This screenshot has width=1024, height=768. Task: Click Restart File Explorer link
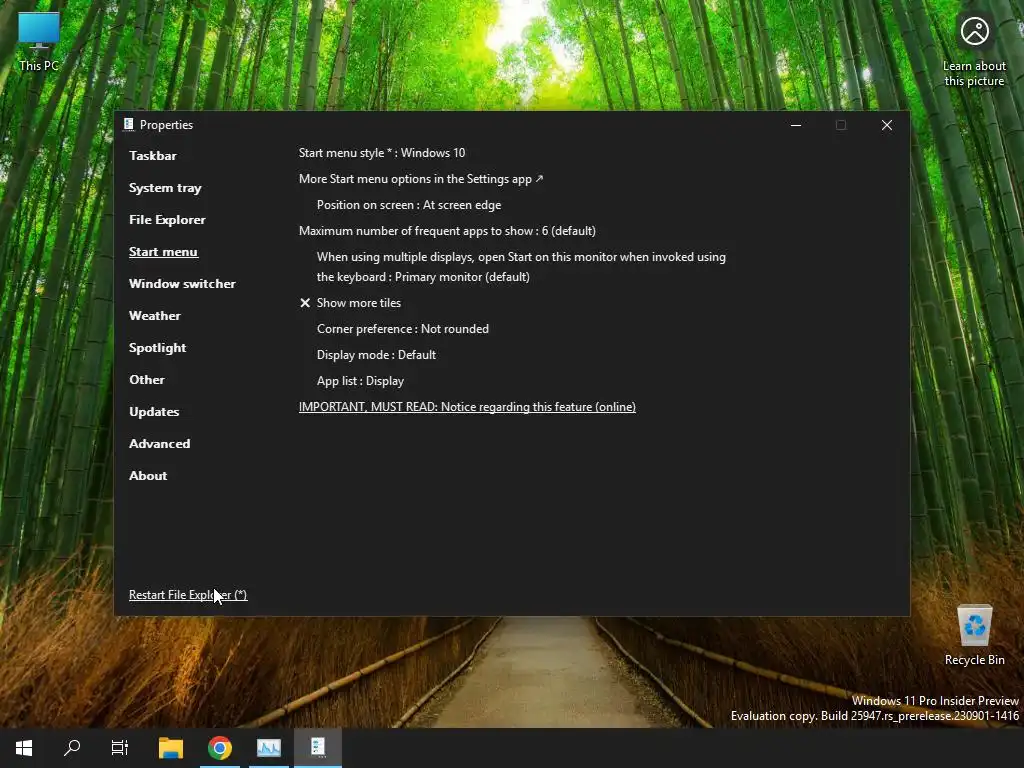point(188,595)
